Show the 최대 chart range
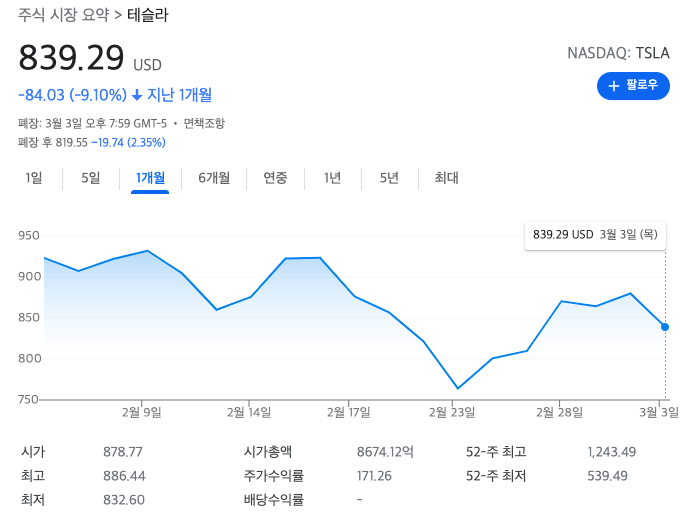The image size is (694, 515). [446, 178]
